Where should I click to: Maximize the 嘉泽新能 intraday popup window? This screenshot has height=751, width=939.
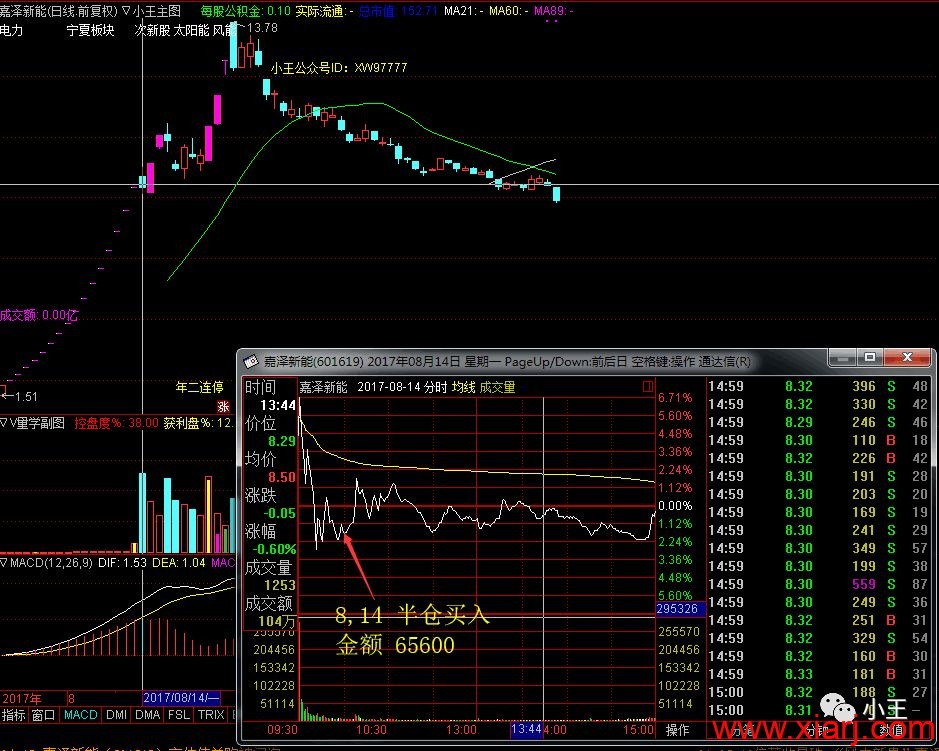click(870, 358)
